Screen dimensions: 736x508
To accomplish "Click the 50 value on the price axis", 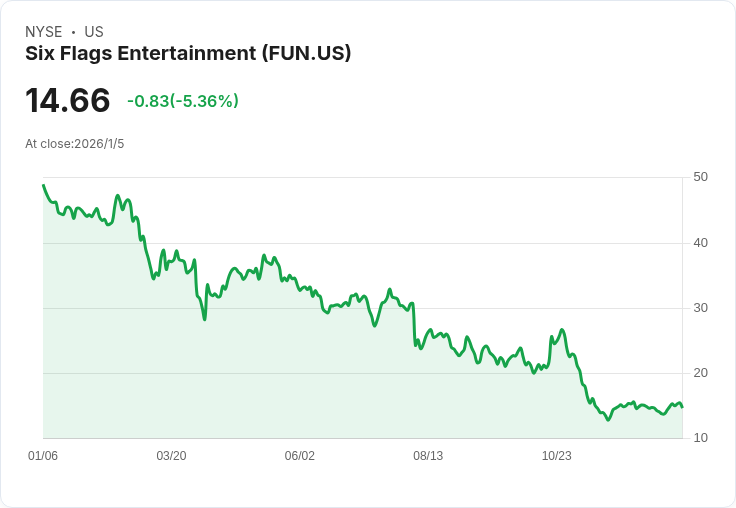I will 700,177.
